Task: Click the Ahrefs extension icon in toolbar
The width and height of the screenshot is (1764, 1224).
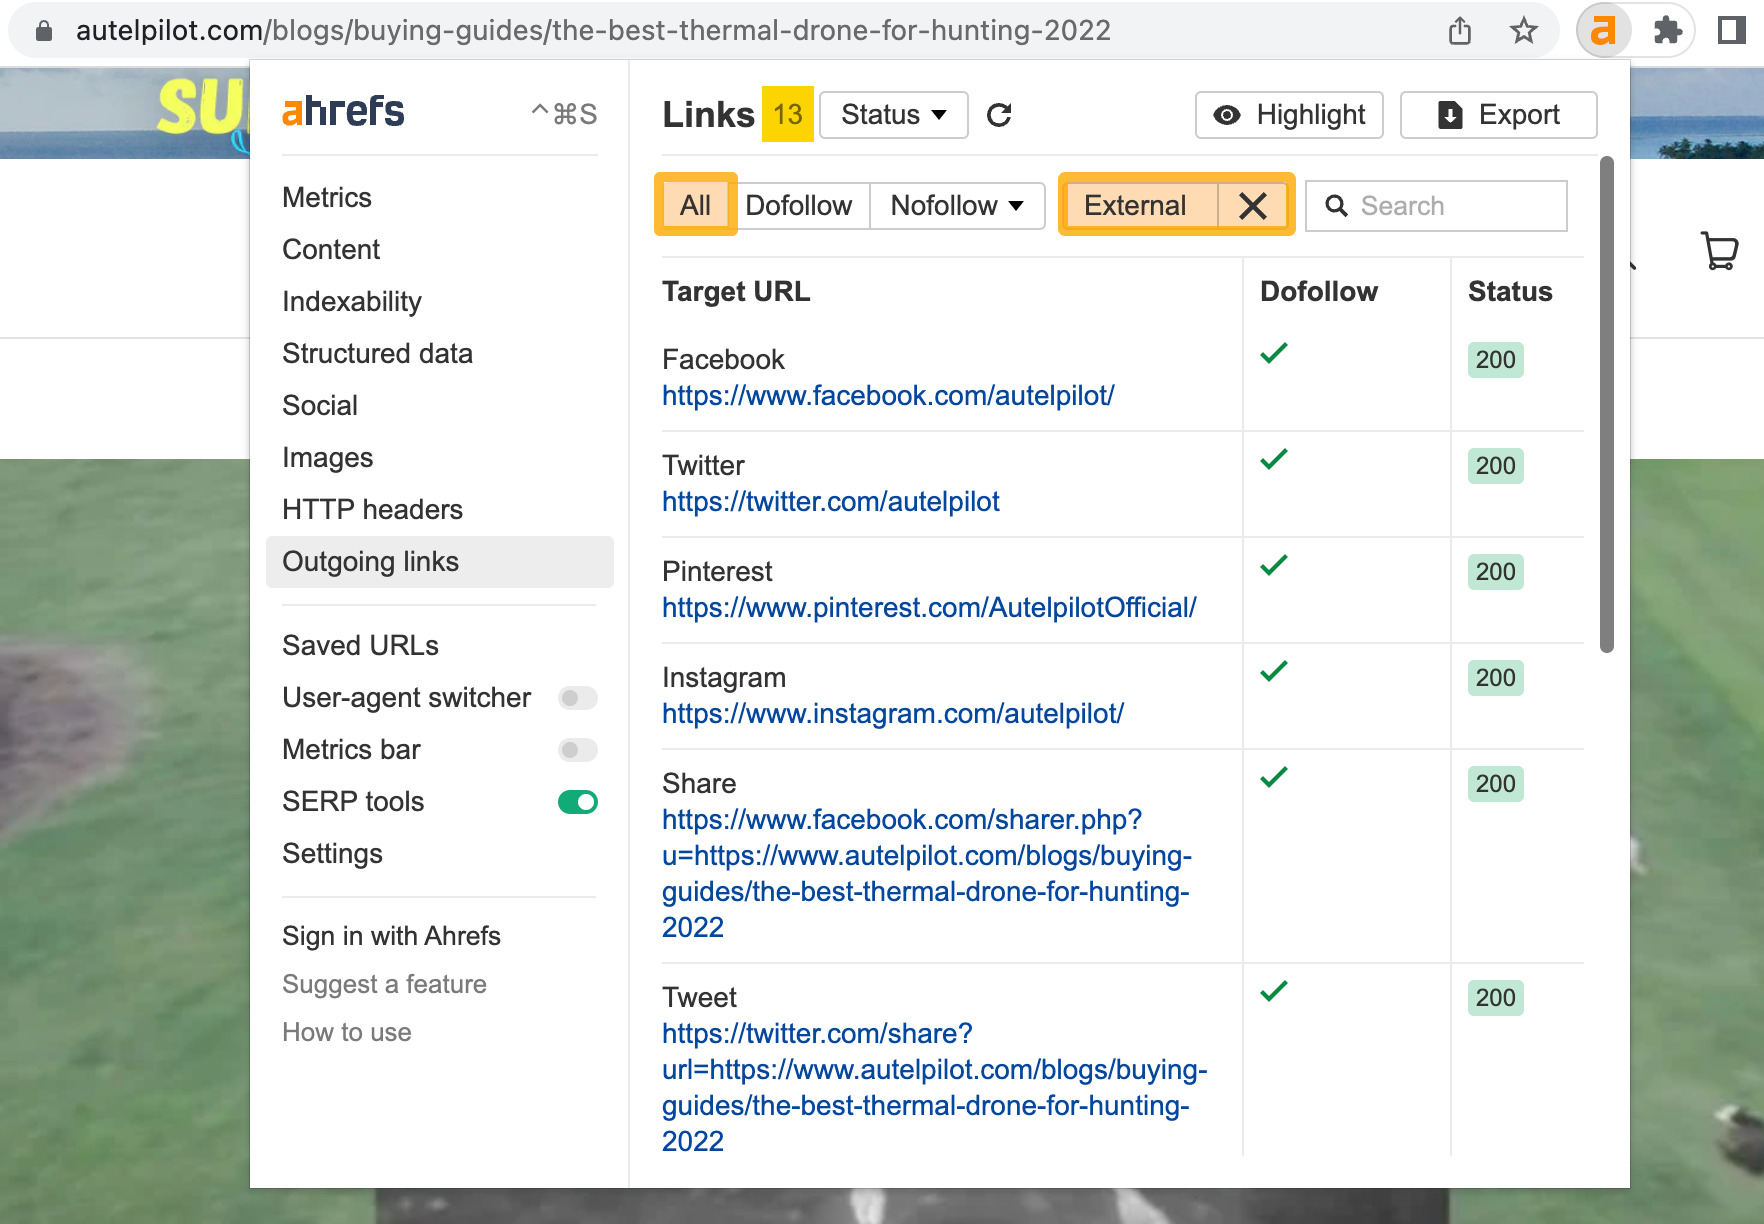Action: tap(1603, 31)
